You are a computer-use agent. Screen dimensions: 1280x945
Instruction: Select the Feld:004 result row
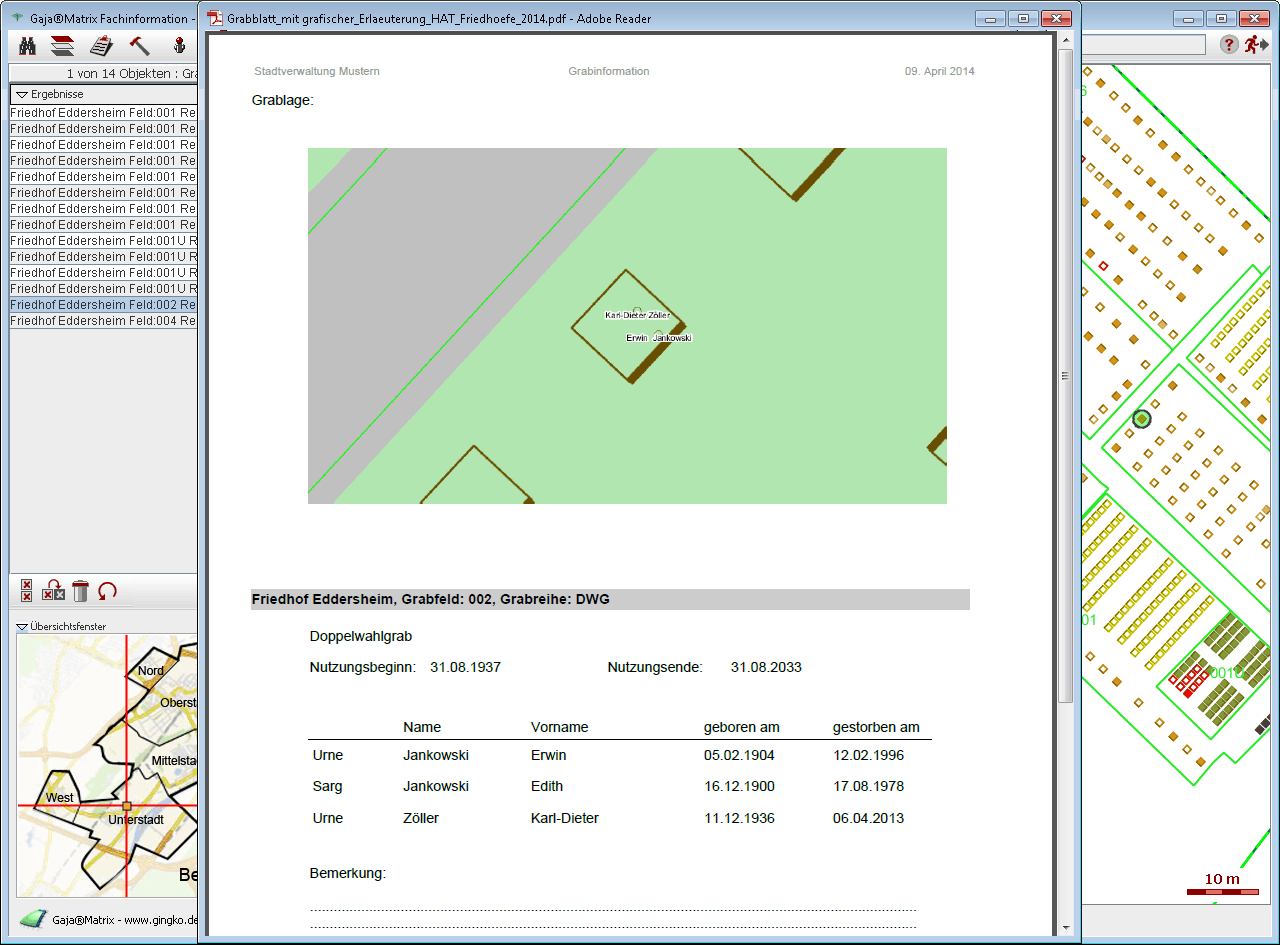coord(103,321)
